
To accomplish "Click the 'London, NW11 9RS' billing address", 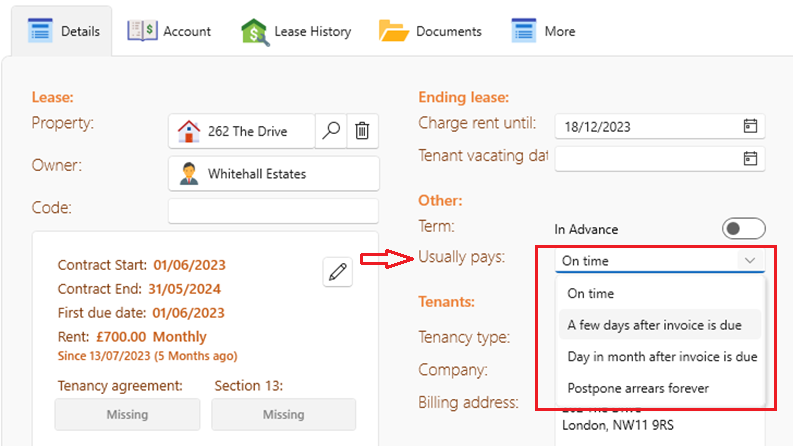I will (x=618, y=425).
